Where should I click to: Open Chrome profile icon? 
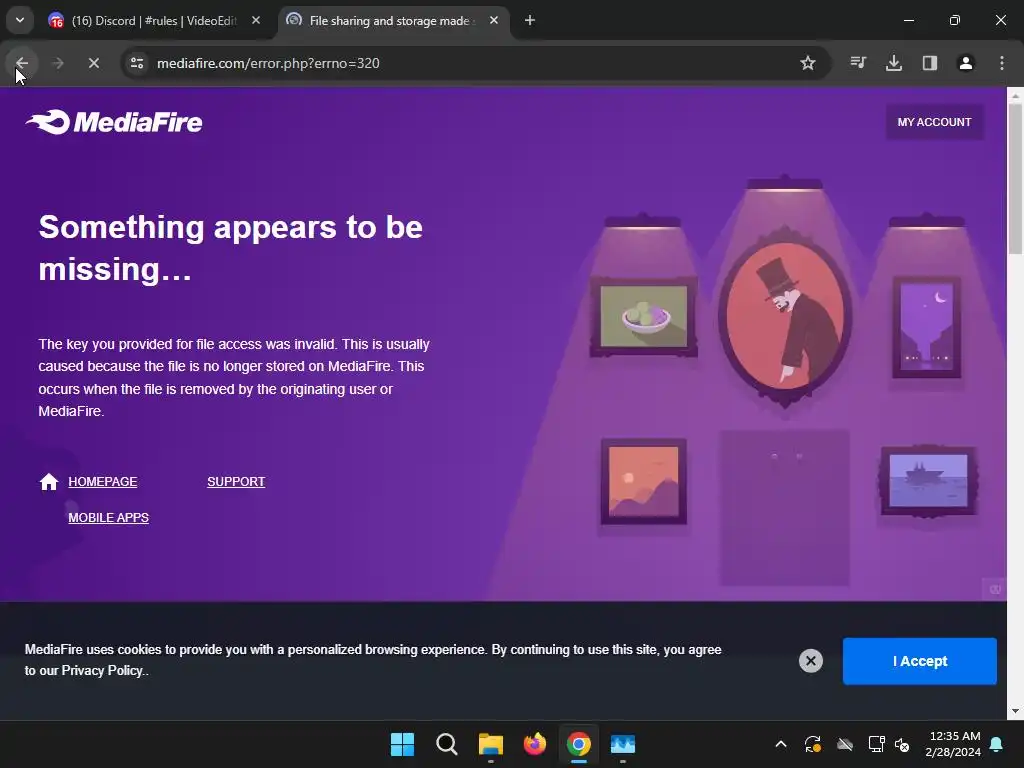coord(966,63)
